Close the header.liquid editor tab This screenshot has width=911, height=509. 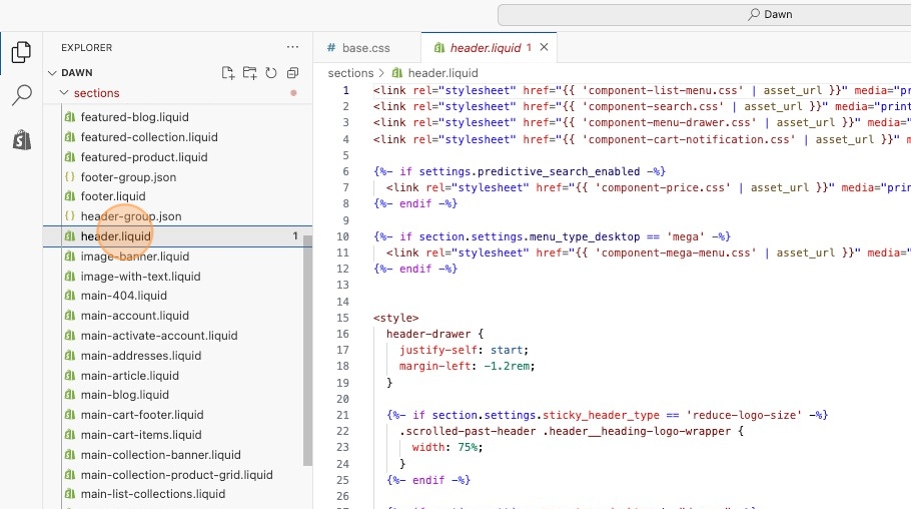(x=544, y=47)
